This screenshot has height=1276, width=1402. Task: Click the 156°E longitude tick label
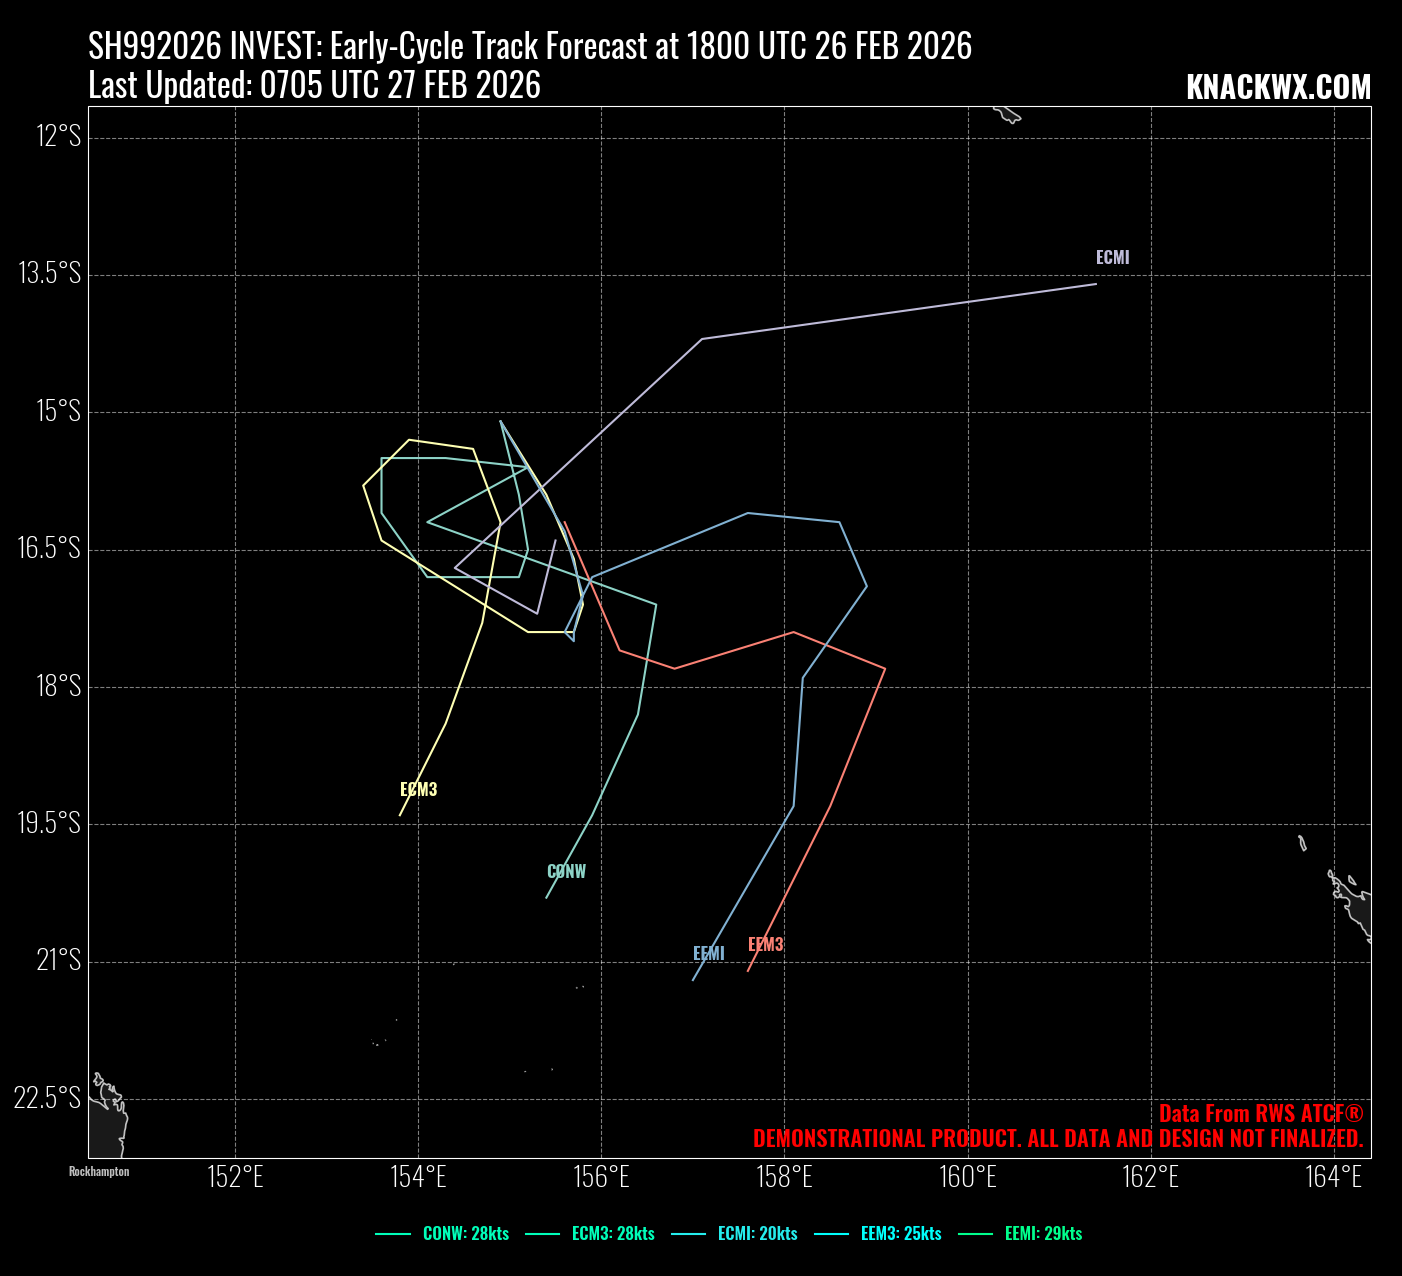[x=601, y=1177]
